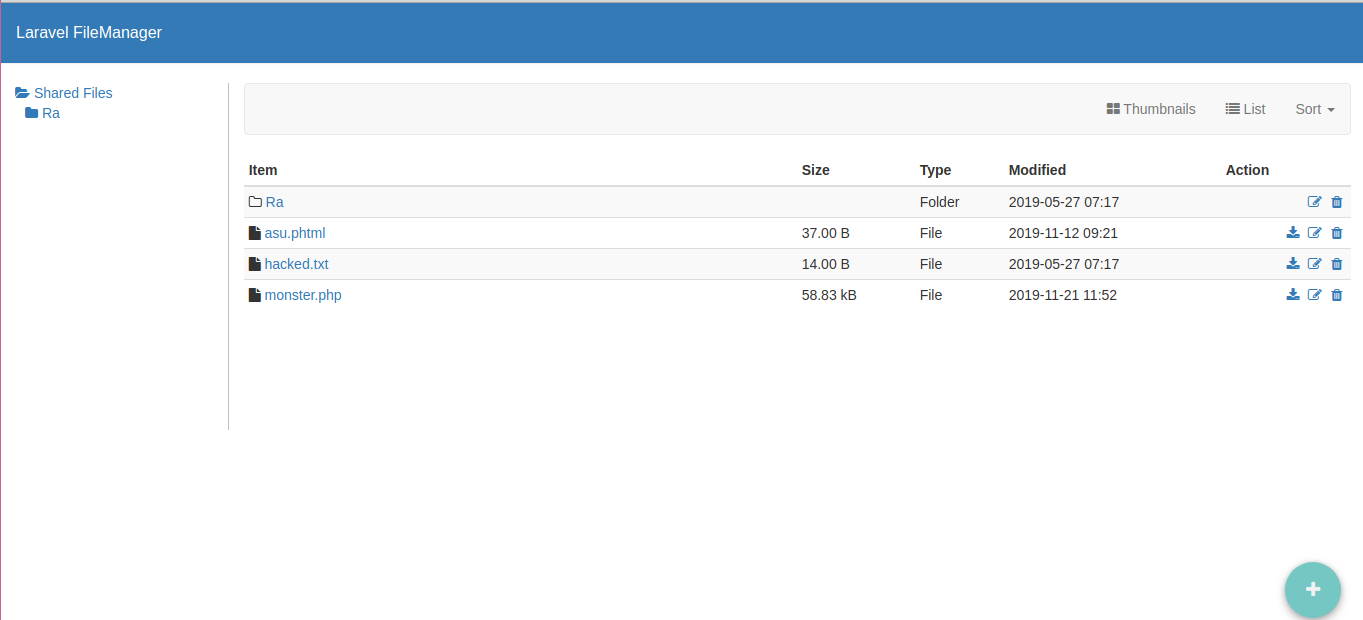
Task: Click the file icon beside monster.php
Action: click(254, 295)
